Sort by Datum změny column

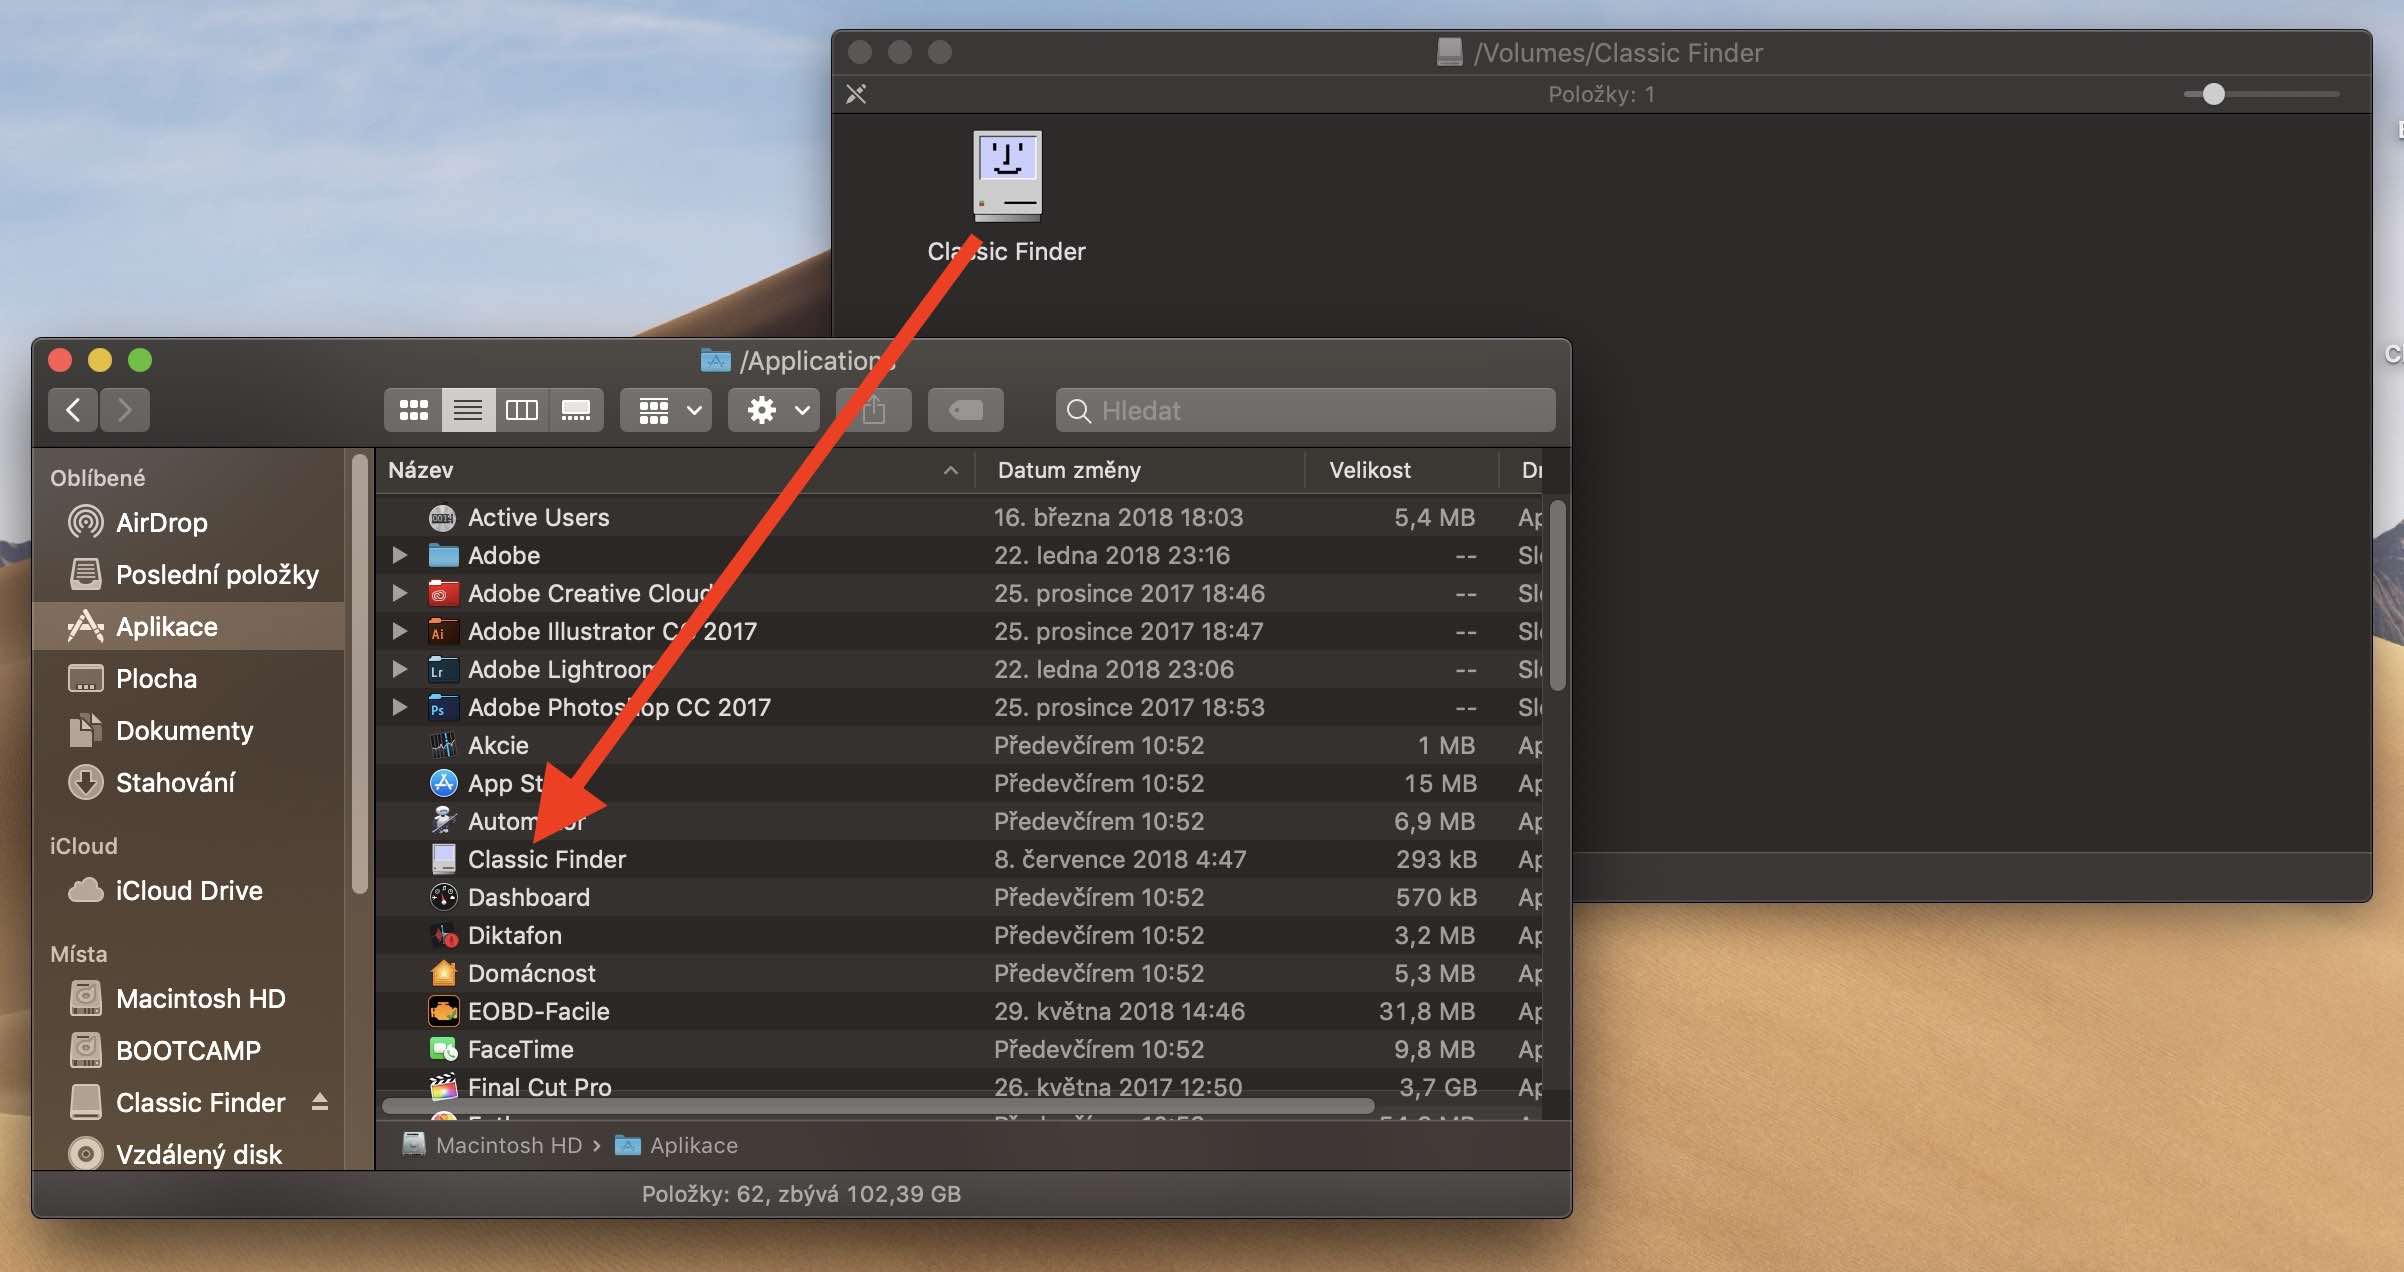click(x=1068, y=470)
